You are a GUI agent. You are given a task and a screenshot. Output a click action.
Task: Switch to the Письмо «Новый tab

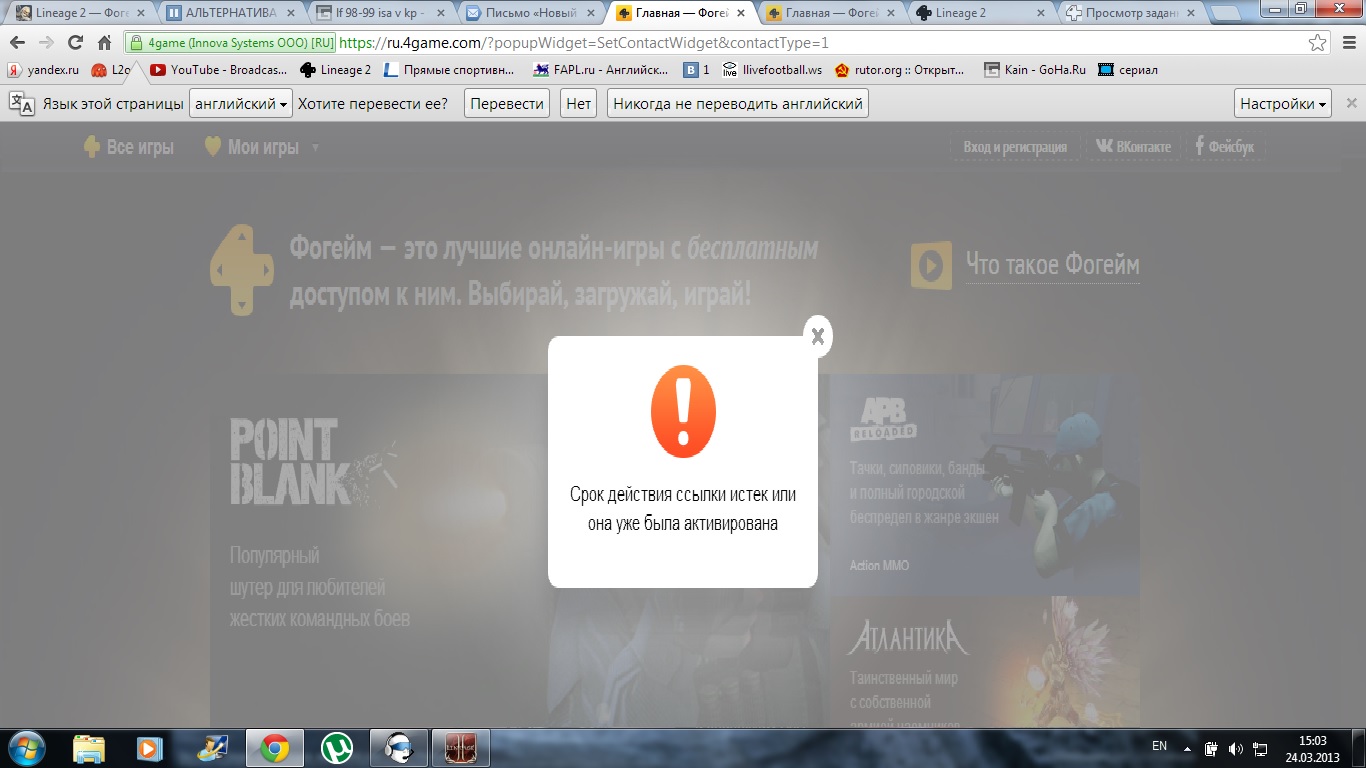pos(530,13)
